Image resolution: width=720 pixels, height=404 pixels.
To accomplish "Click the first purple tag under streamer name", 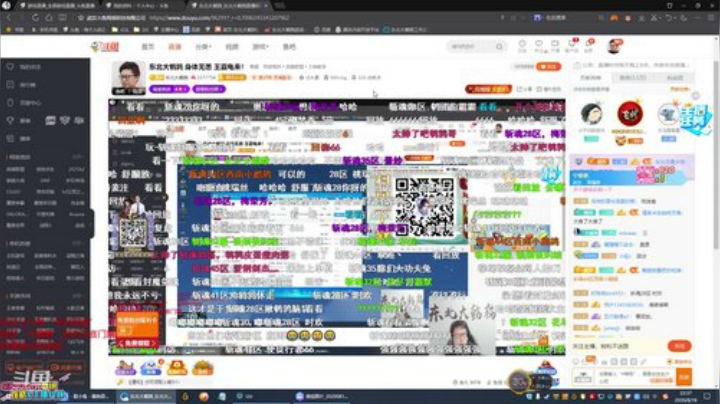I will (169, 89).
